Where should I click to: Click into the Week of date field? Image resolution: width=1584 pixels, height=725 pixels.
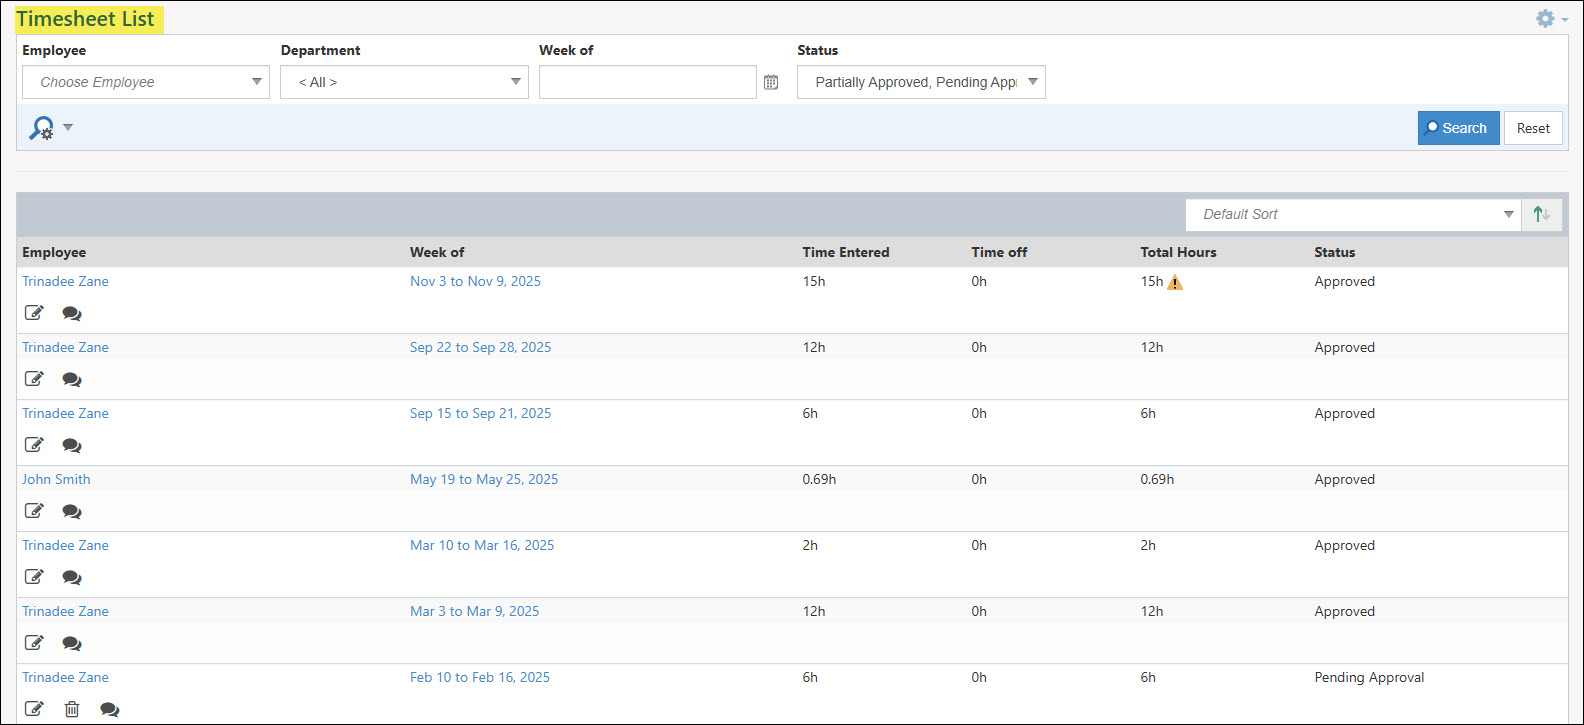647,82
